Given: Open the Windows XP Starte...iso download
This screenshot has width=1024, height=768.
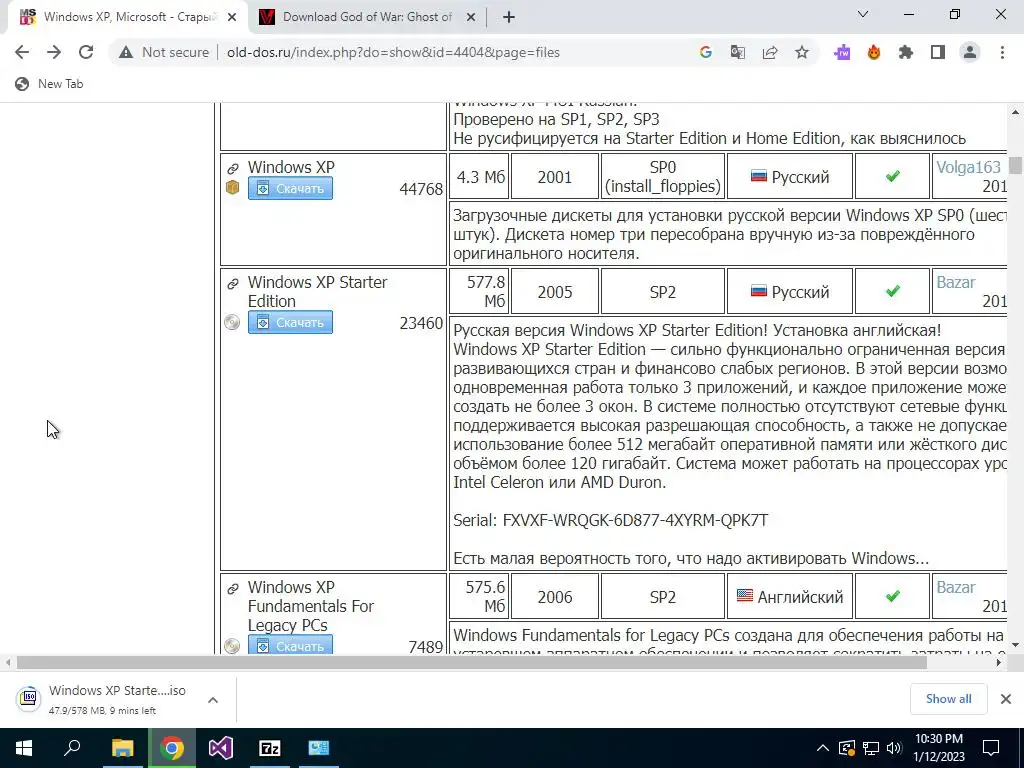Looking at the screenshot, I should pos(118,691).
